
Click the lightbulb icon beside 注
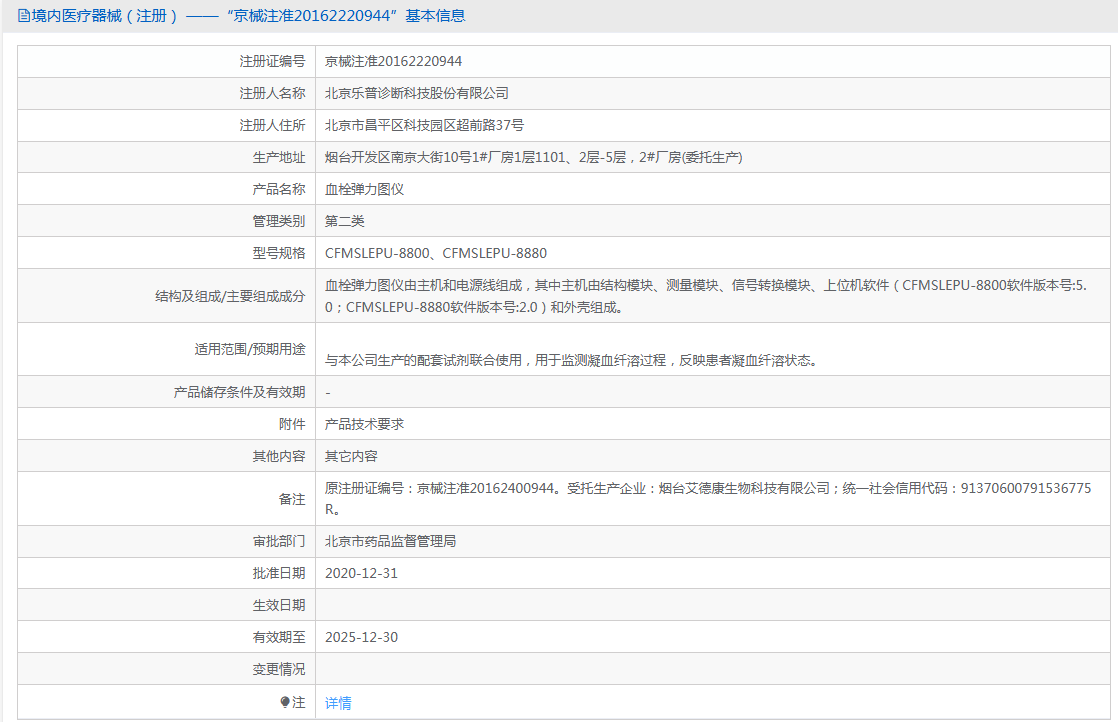285,703
